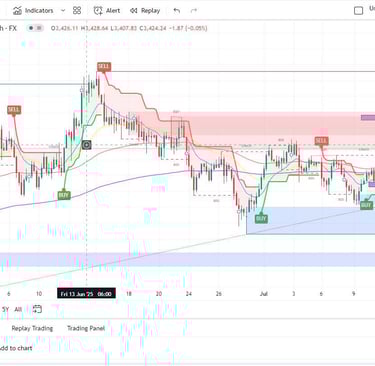Select the SELL label at the chart's highest peak
The image size is (375, 366).
(104, 67)
